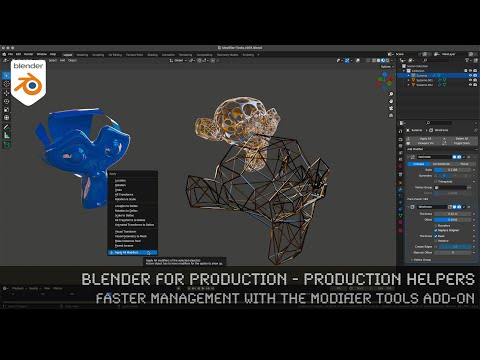Click the zoom viewport magnifier icon
The width and height of the screenshot is (480, 360).
[391, 94]
